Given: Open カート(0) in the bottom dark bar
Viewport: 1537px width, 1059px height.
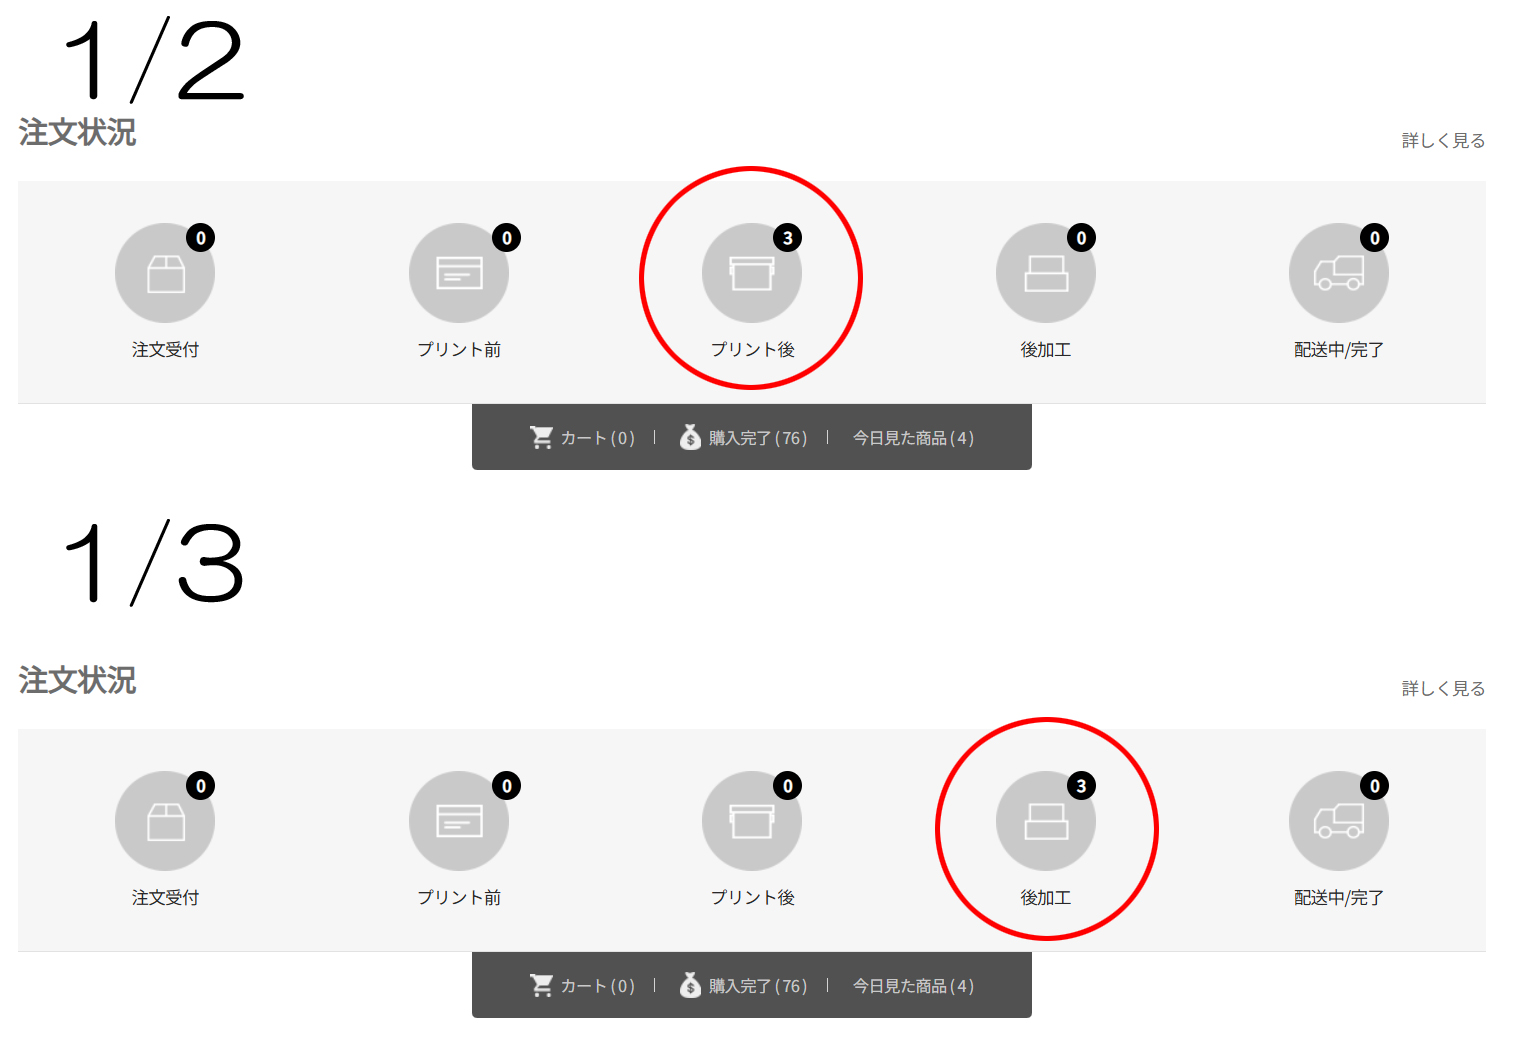Looking at the screenshot, I should 582,986.
